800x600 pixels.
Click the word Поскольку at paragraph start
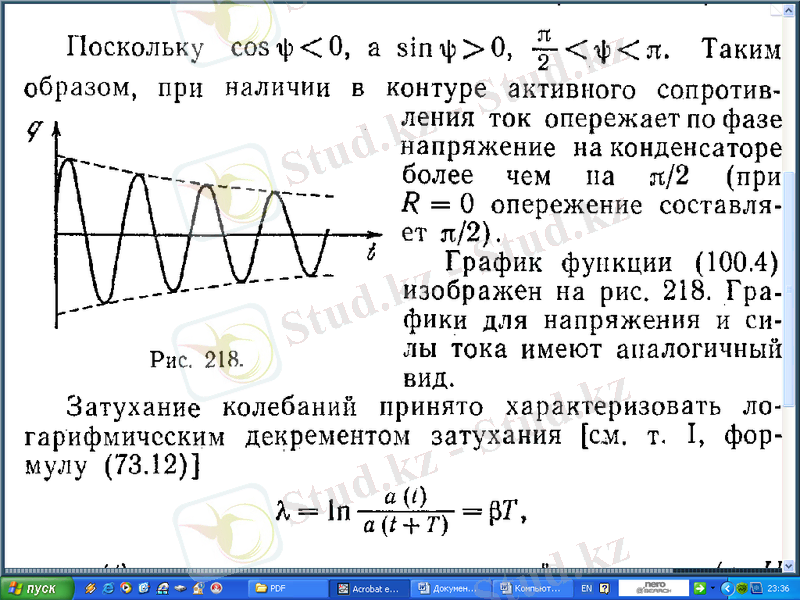point(135,48)
